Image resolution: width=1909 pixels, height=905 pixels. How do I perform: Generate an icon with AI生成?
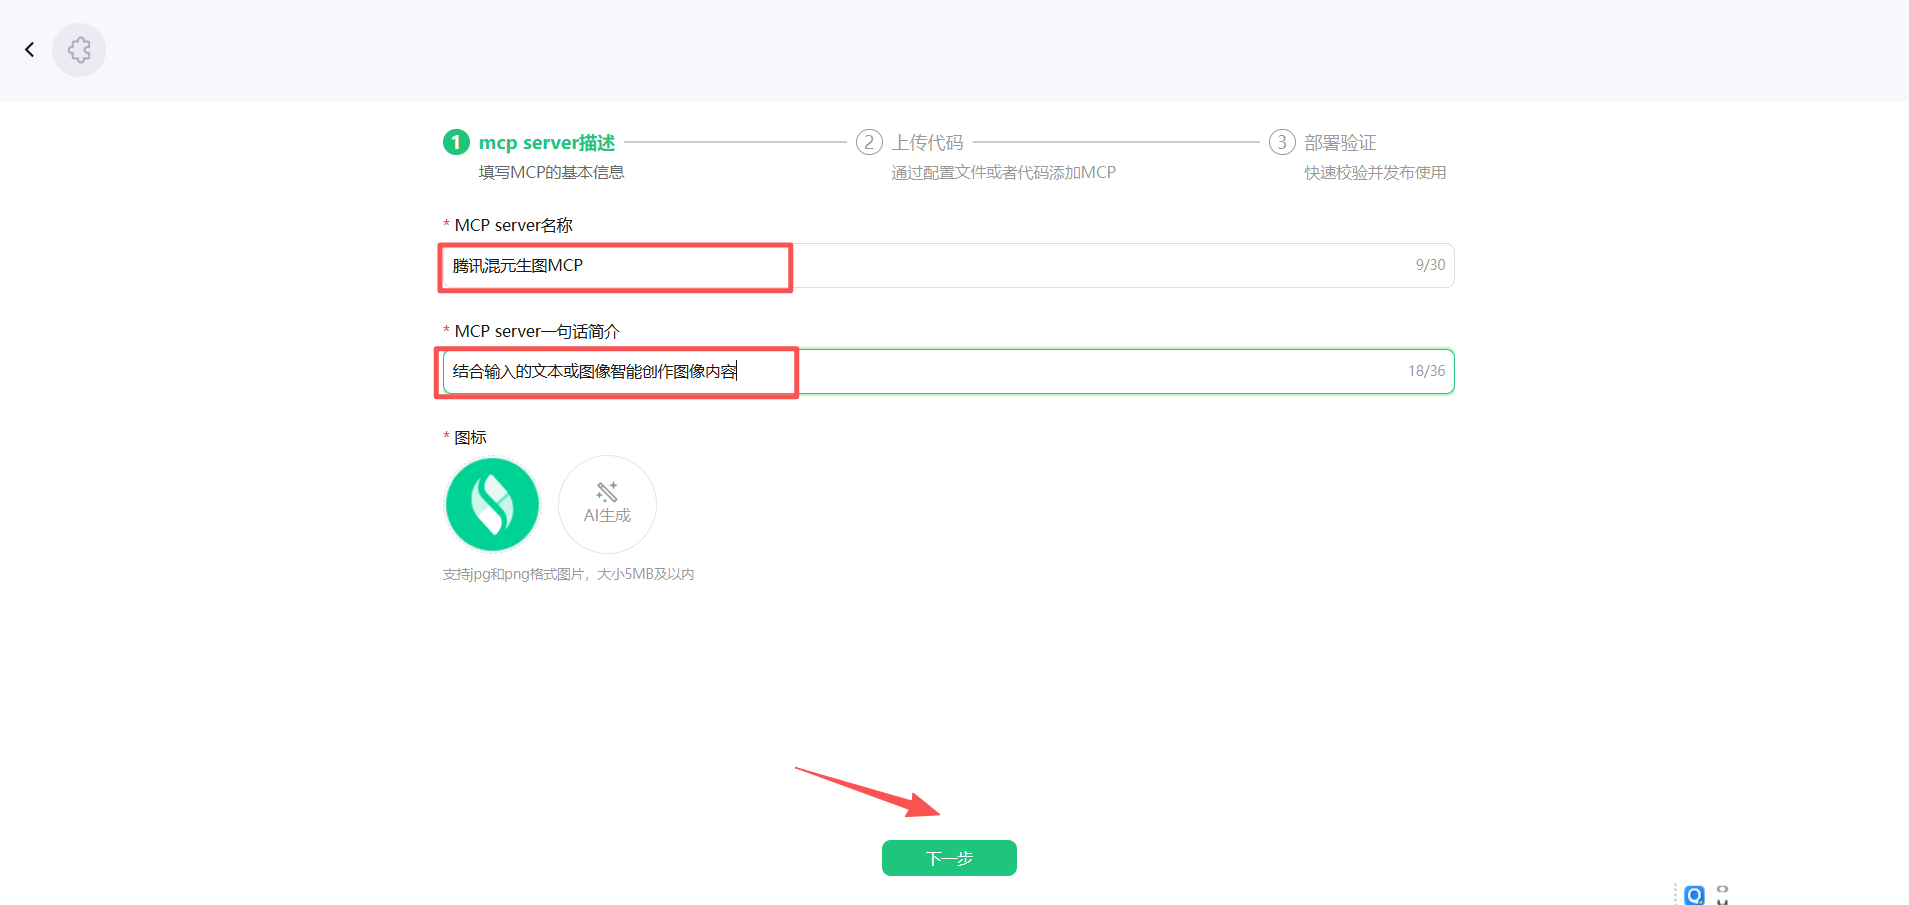[607, 504]
